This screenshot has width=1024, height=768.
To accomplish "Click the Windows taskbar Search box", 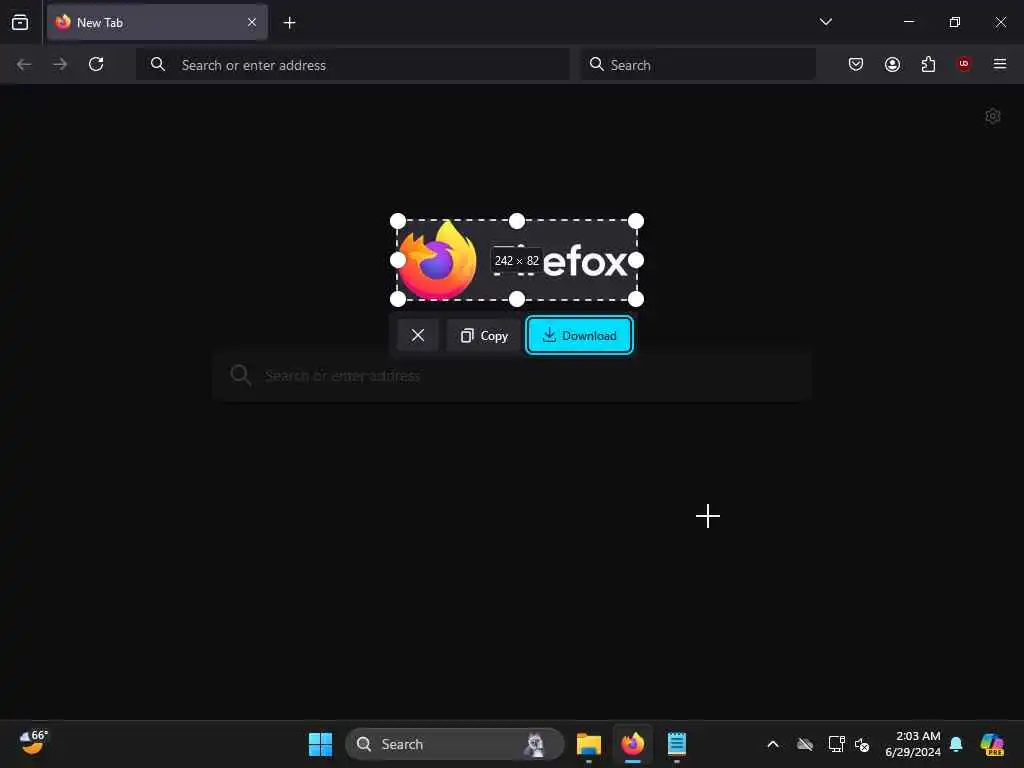I will (455, 744).
